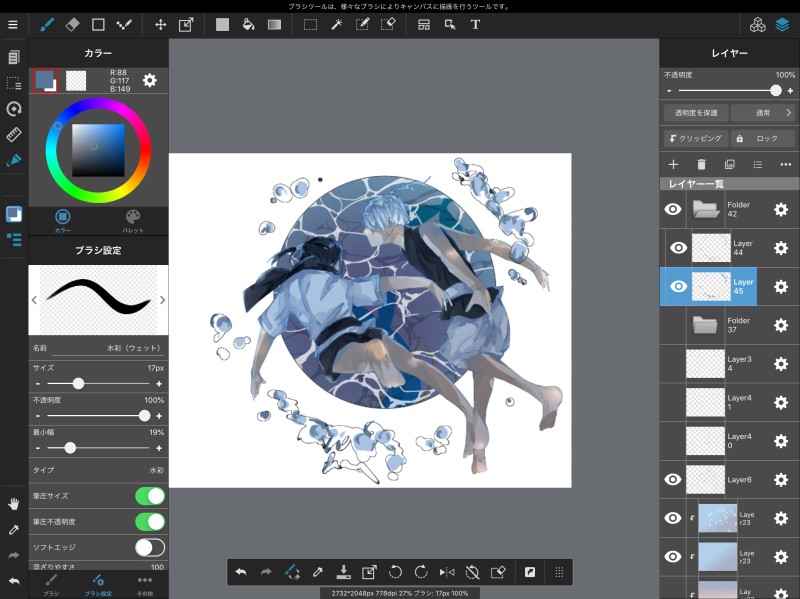Expand Folder 37 folder icon
The height and width of the screenshot is (599, 800).
click(705, 325)
